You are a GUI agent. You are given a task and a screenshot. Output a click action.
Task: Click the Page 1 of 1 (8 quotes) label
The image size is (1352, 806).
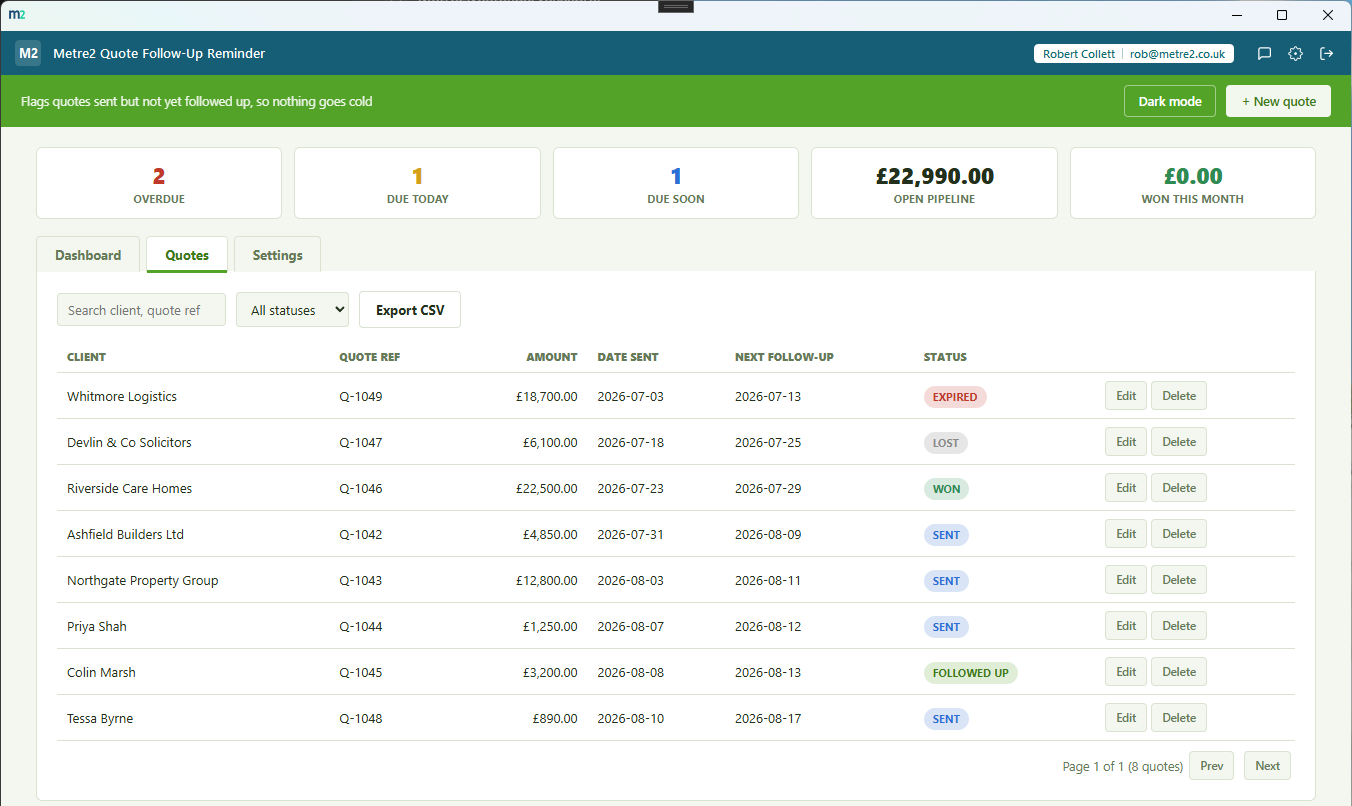point(1123,767)
